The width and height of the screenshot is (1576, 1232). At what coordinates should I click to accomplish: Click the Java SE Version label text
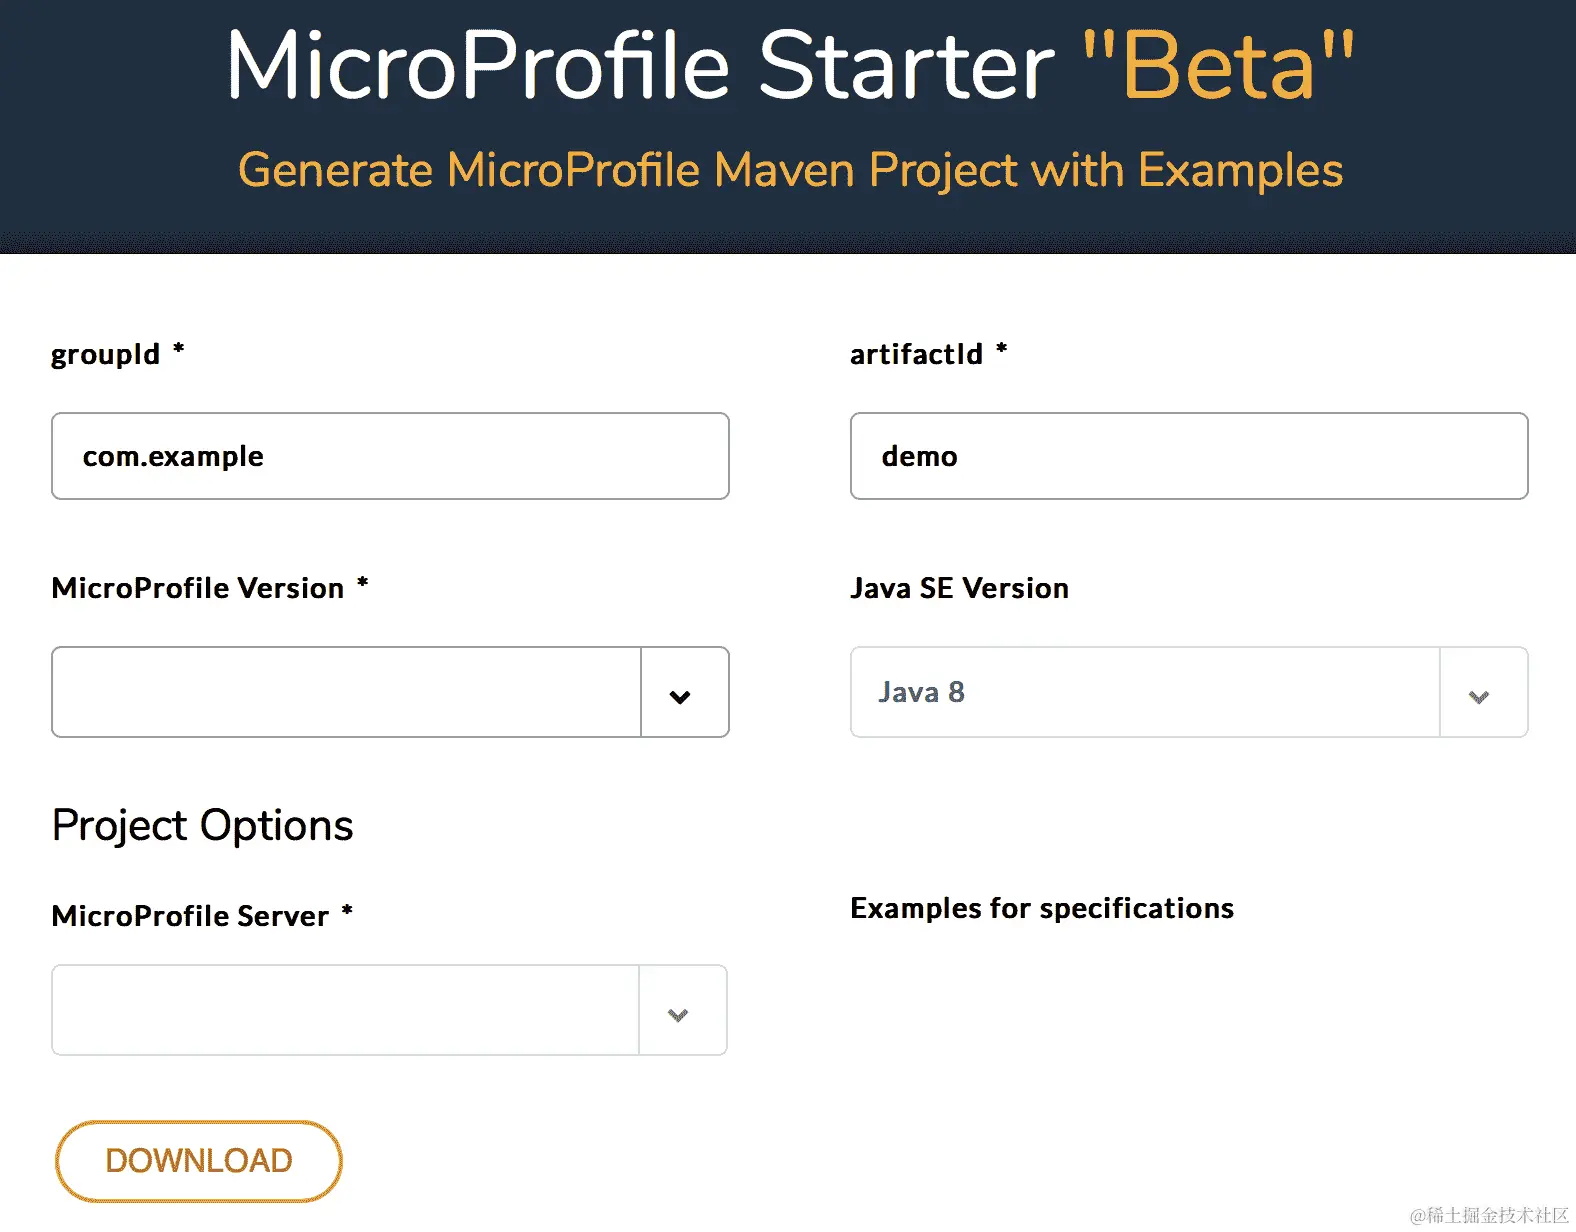pyautogui.click(x=959, y=588)
